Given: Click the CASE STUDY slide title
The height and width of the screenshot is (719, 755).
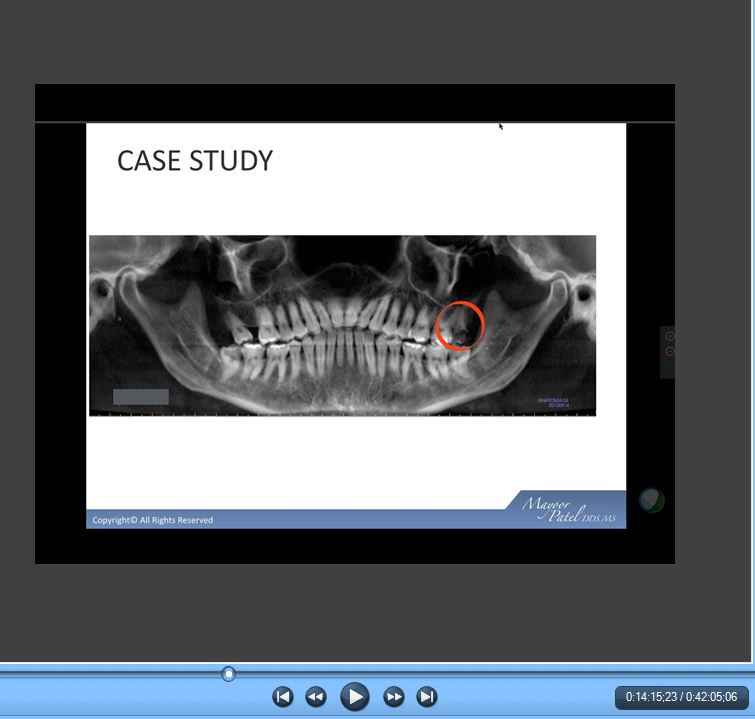Looking at the screenshot, I should click(x=195, y=161).
